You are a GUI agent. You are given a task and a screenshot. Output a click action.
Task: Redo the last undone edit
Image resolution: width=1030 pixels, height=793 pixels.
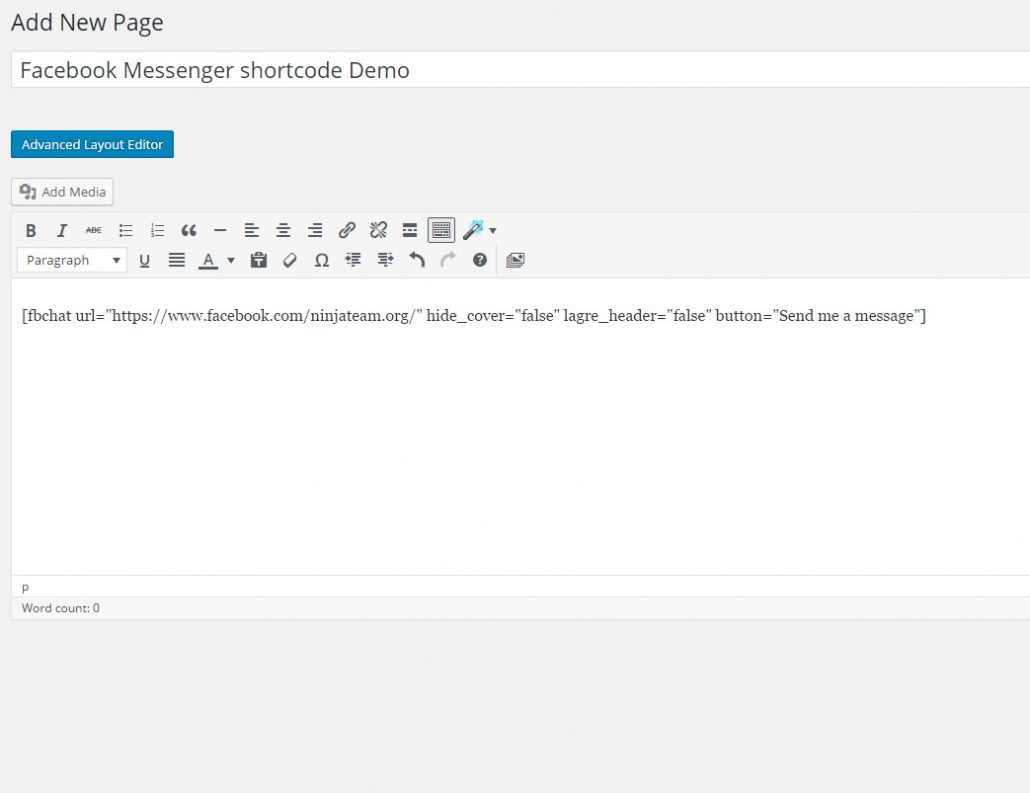click(448, 261)
